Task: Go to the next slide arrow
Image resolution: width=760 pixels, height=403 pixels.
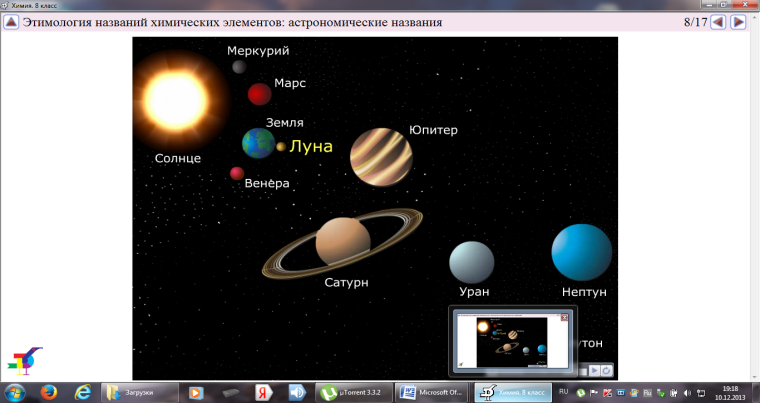Action: (x=738, y=22)
